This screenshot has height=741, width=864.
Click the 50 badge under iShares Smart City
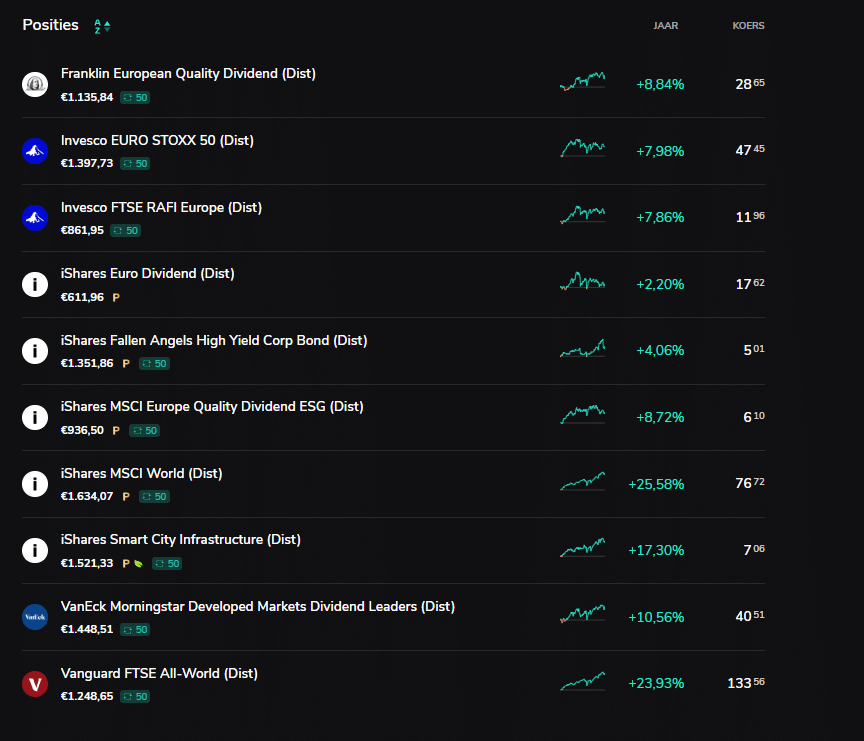point(167,564)
